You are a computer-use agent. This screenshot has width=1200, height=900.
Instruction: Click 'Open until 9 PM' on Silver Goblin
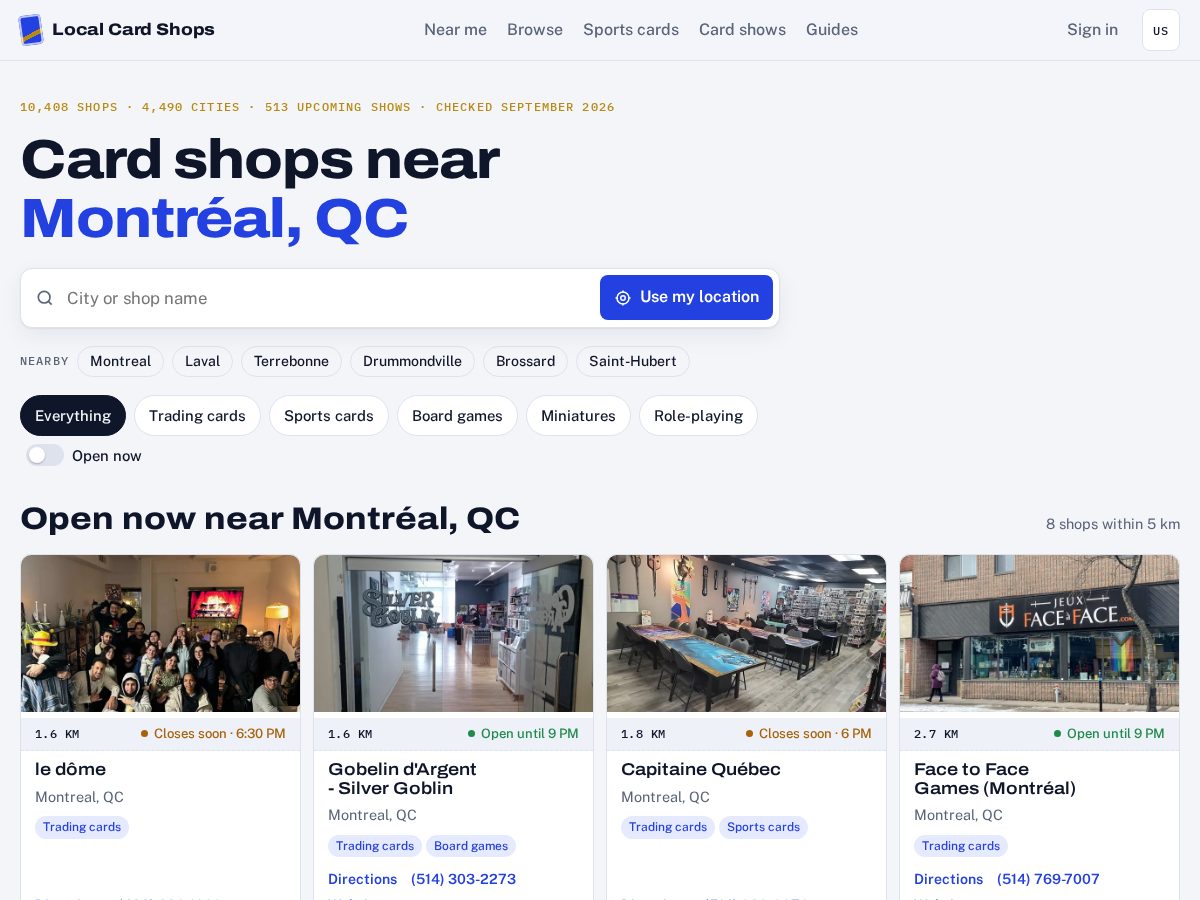click(x=523, y=733)
